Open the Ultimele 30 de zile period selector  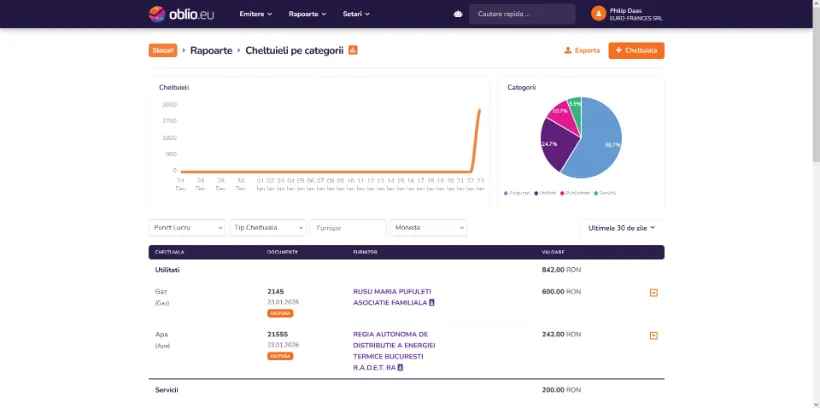621,228
